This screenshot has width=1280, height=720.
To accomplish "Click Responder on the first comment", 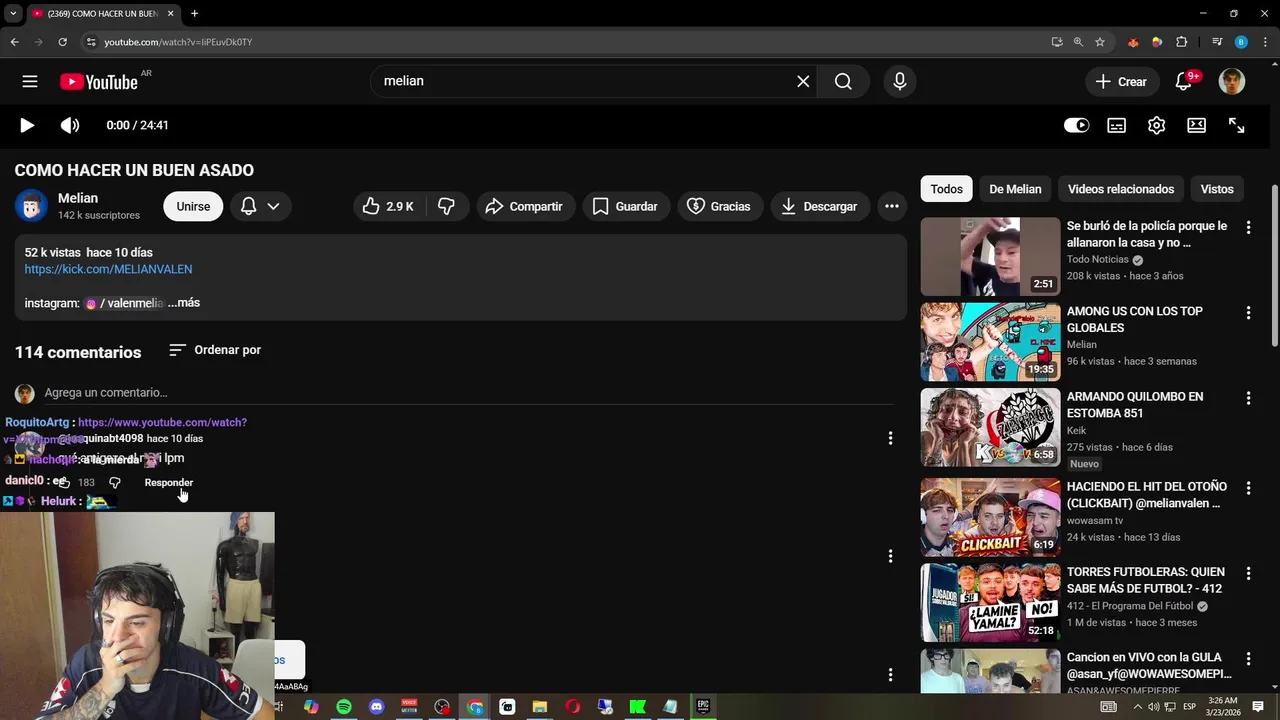I will click(168, 483).
